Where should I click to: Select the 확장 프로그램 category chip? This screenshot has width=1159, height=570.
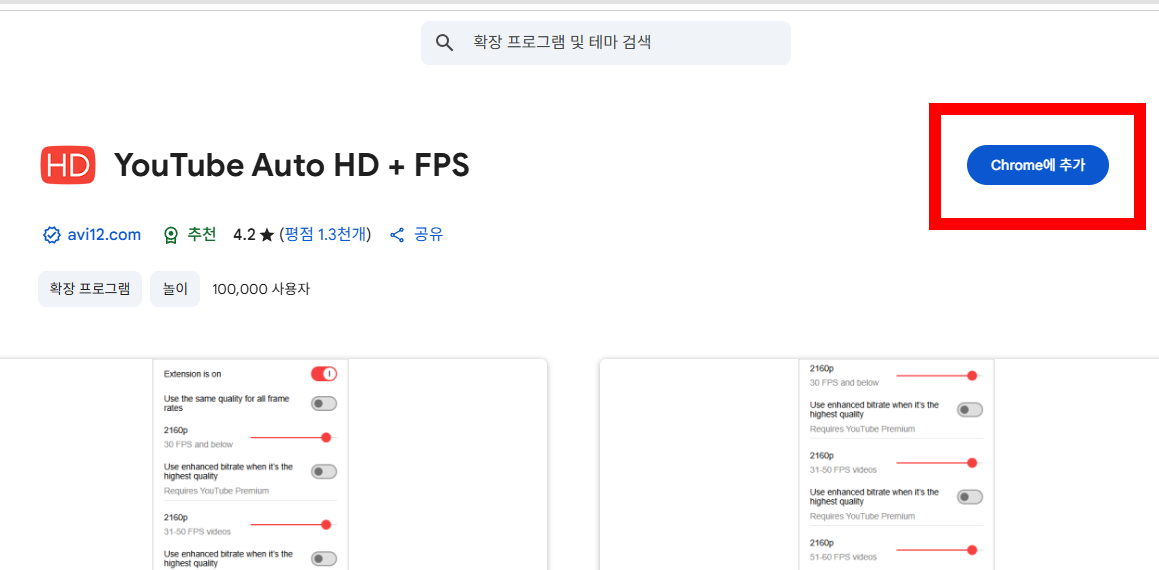(89, 288)
